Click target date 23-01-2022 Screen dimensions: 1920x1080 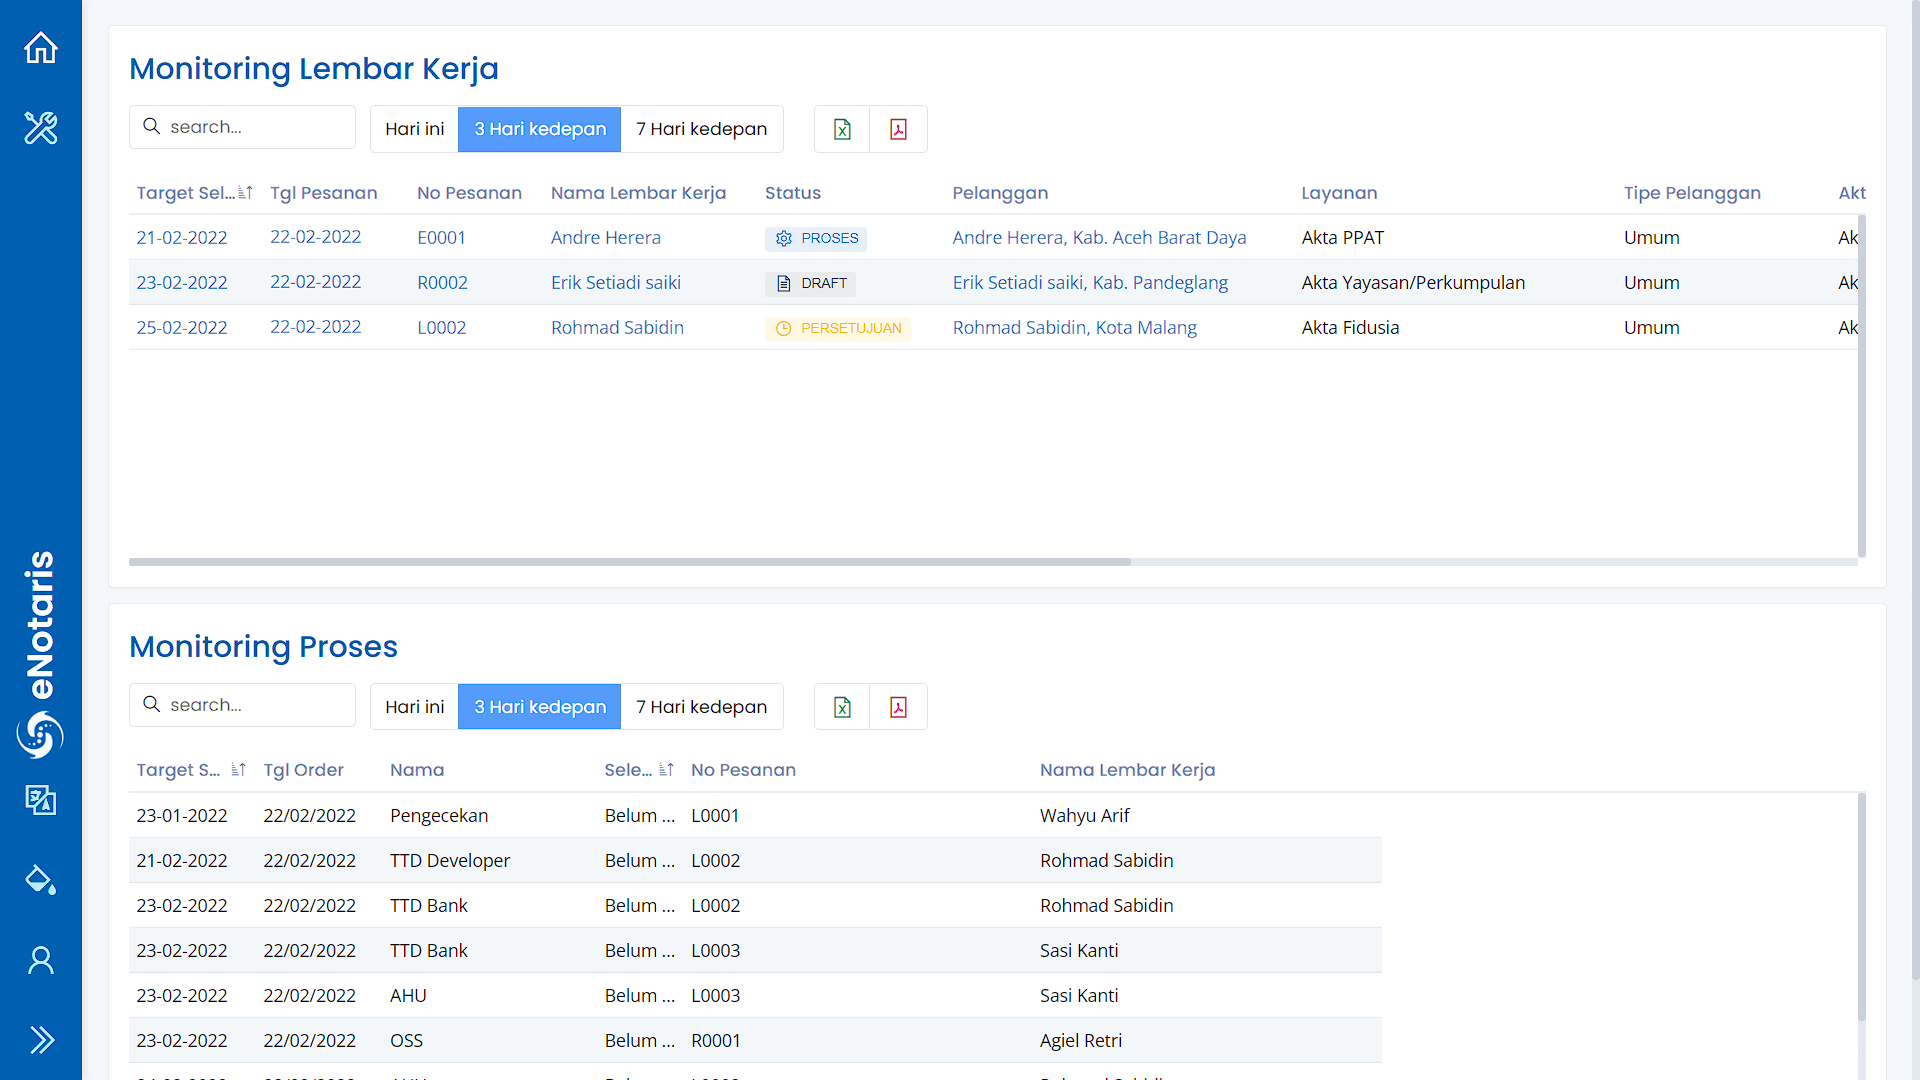pos(182,816)
